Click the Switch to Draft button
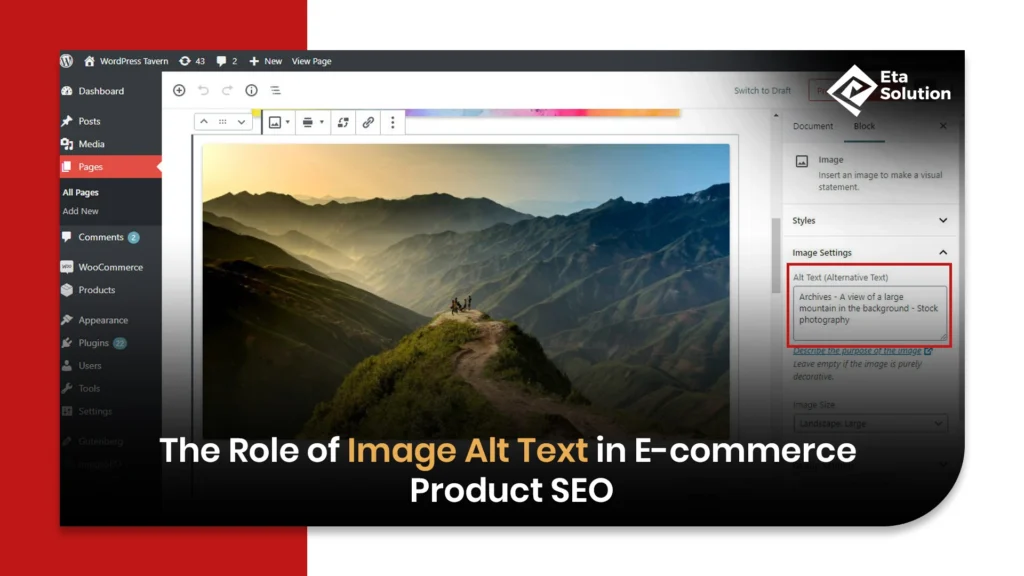The image size is (1024, 576). click(x=762, y=90)
